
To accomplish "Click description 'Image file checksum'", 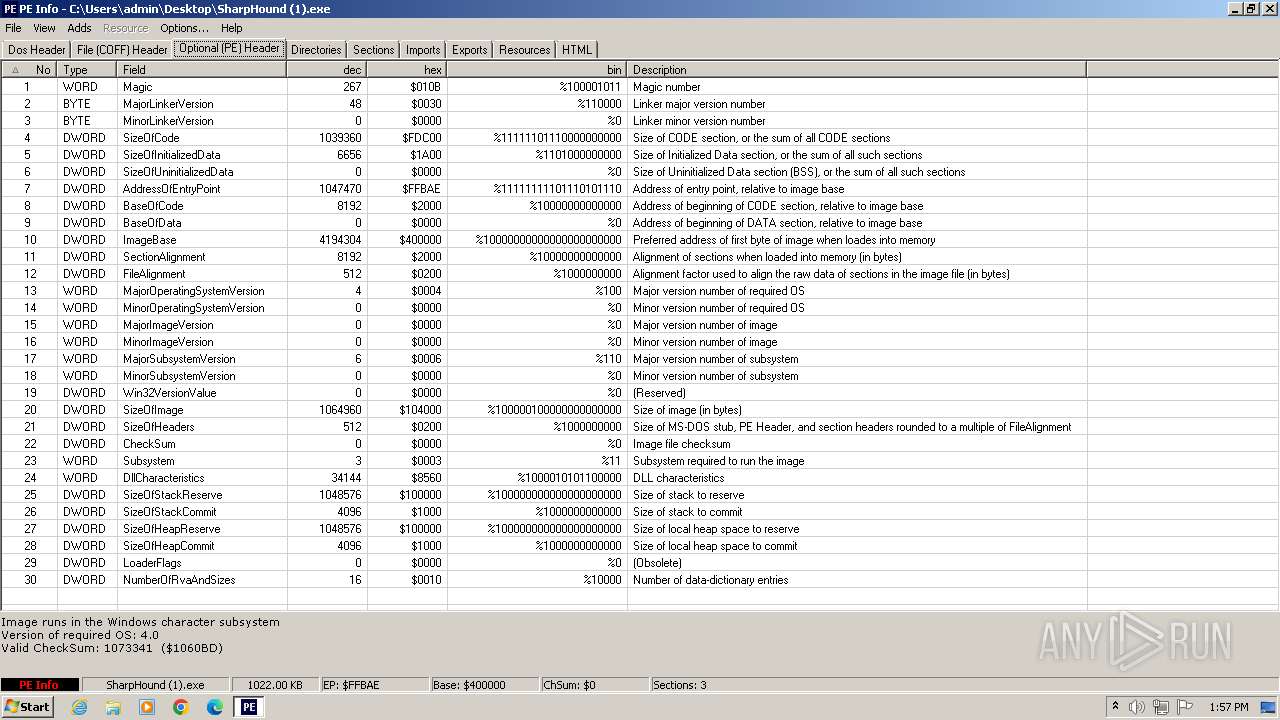I will click(682, 444).
